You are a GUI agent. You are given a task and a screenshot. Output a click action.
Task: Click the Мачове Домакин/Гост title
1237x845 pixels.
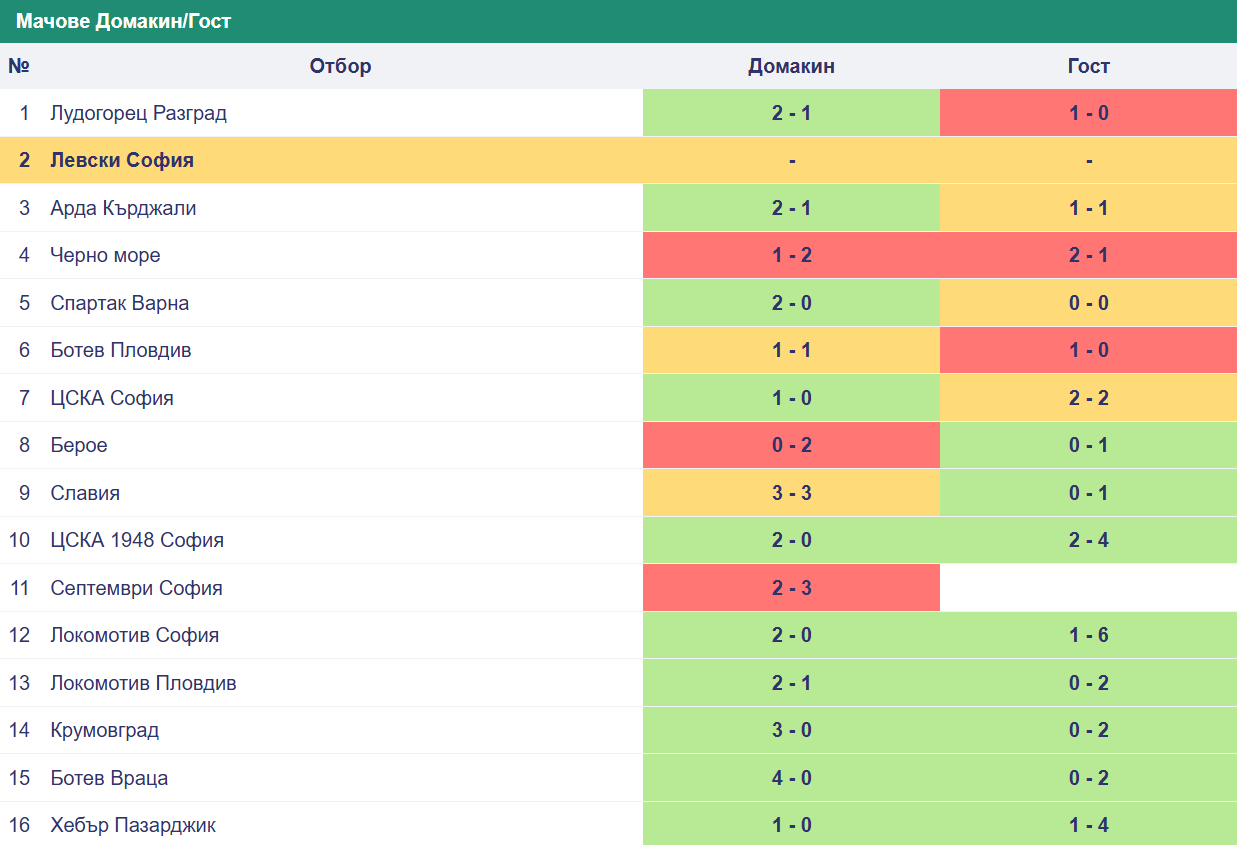pos(123,21)
